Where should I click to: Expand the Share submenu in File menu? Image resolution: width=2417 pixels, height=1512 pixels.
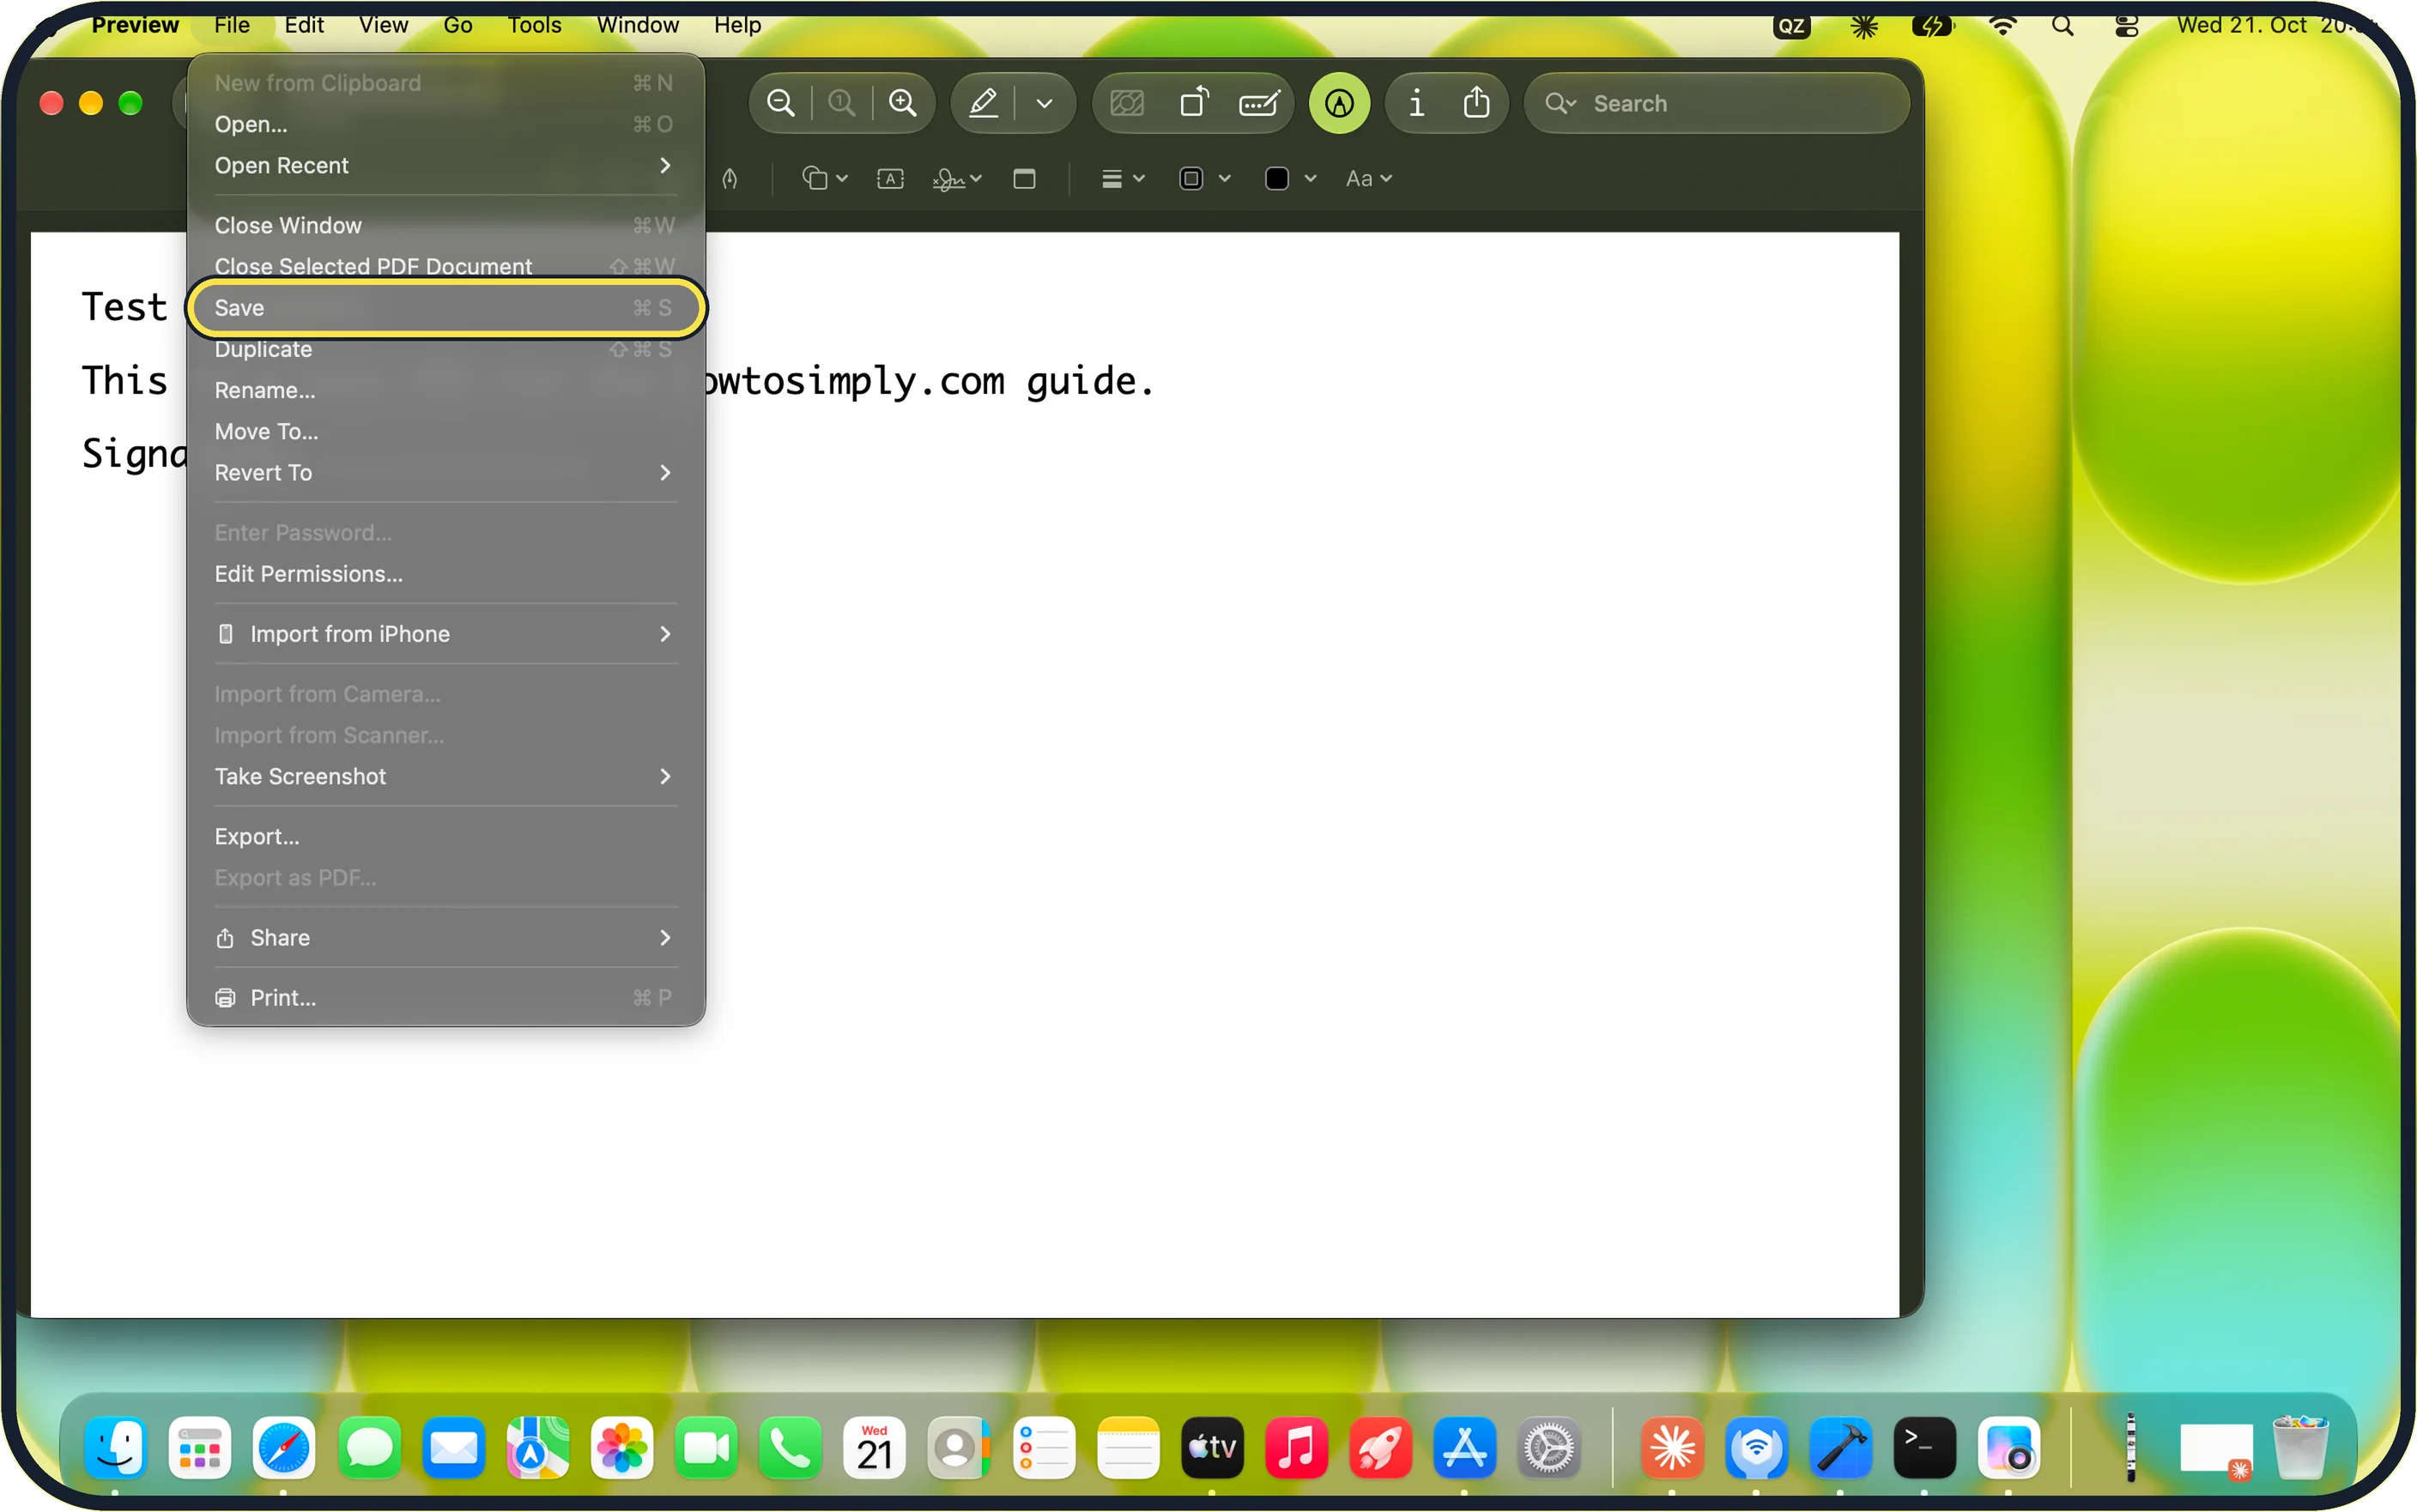446,938
